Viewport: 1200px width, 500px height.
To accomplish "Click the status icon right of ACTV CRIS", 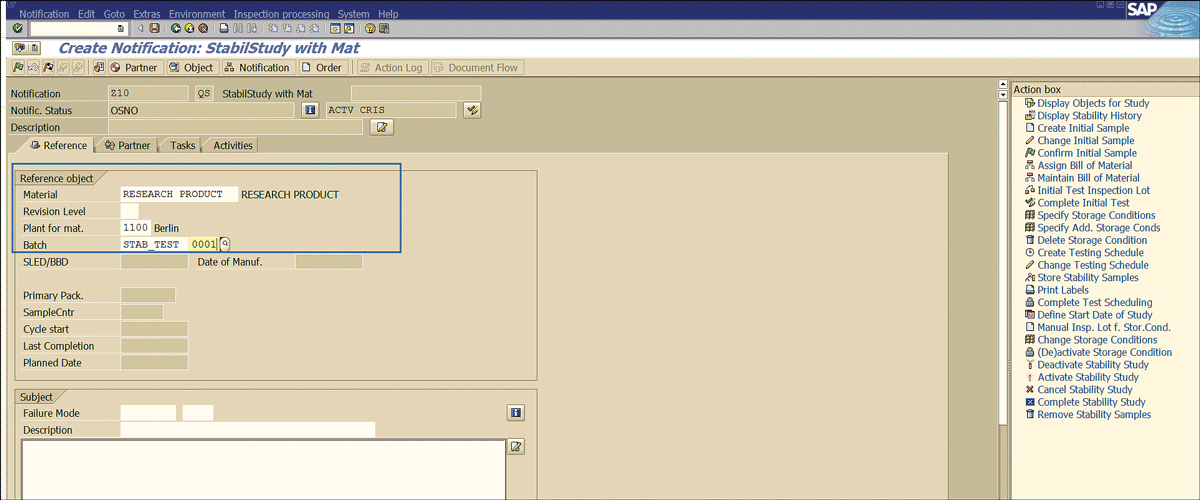I will click(x=473, y=110).
